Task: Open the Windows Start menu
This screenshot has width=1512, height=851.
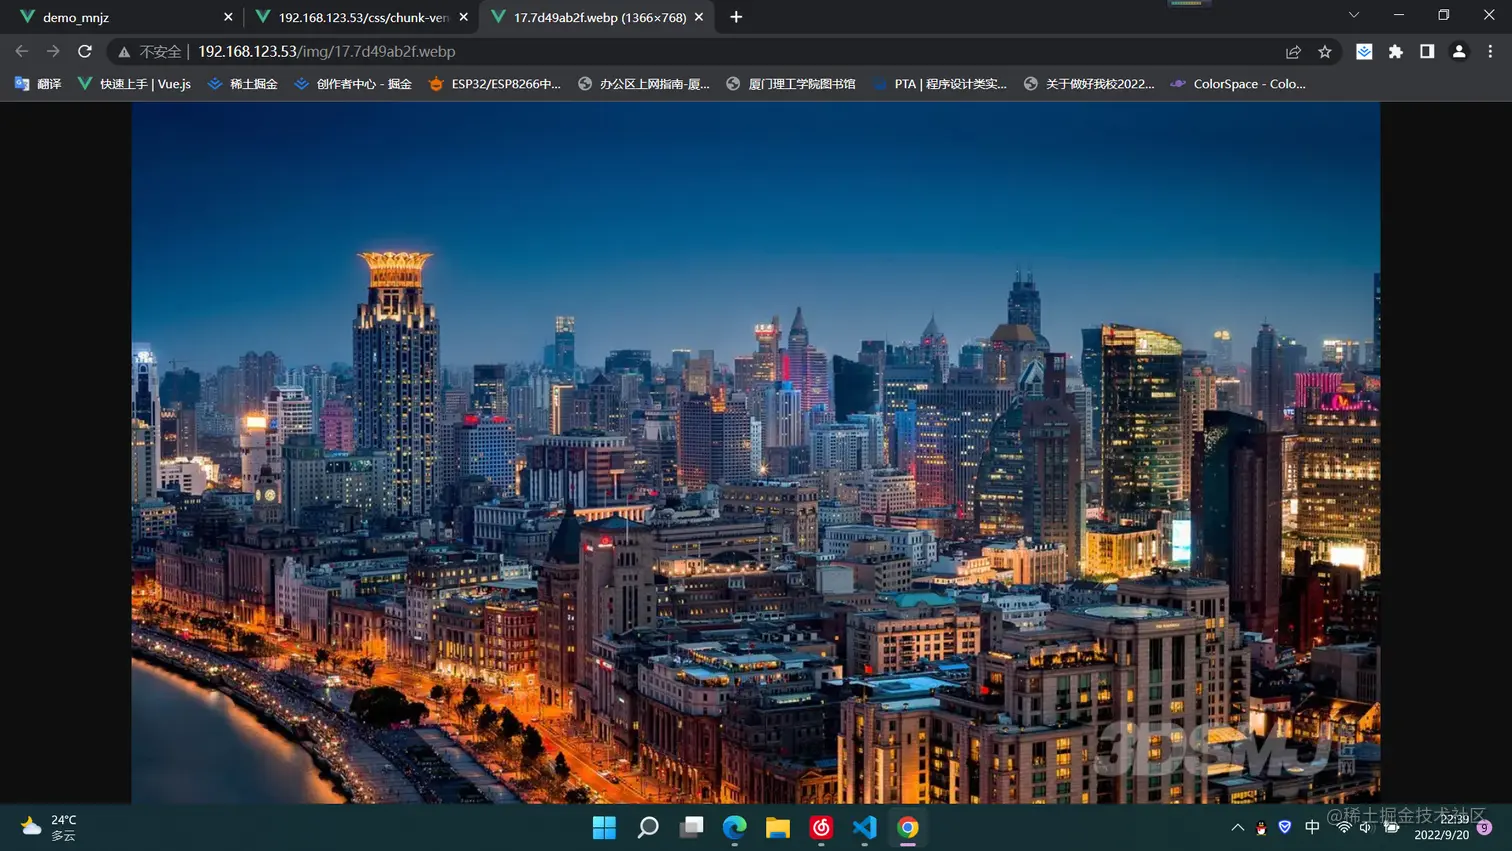Action: point(604,827)
